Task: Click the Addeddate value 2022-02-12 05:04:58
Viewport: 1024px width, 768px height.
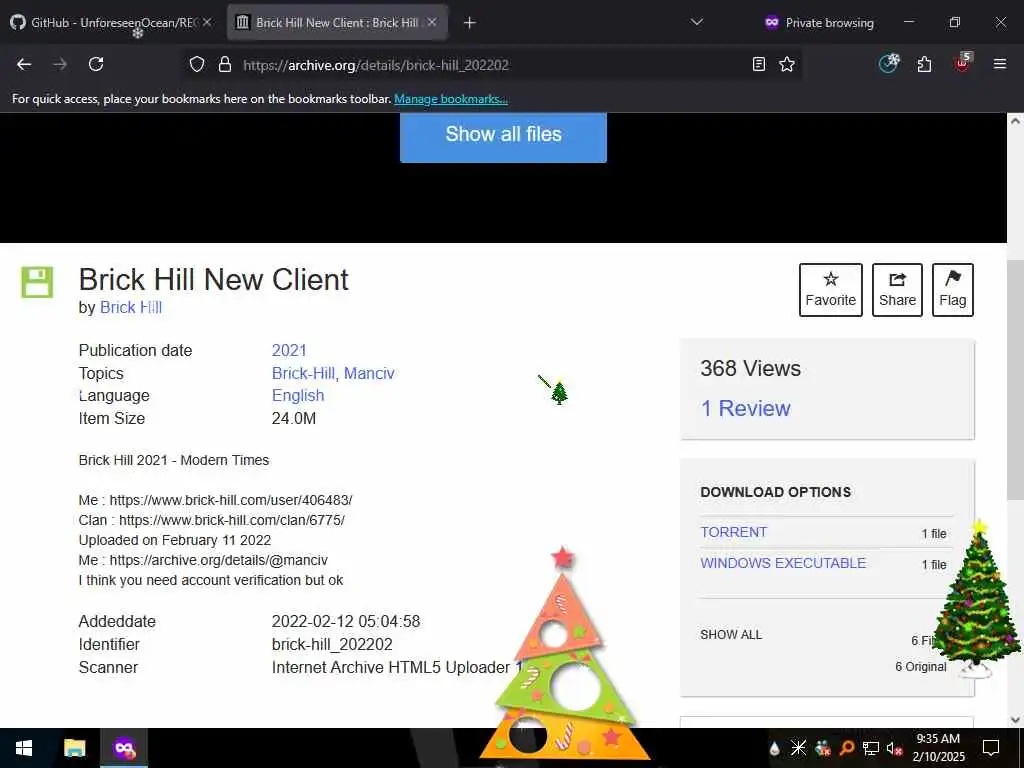Action: 345,622
